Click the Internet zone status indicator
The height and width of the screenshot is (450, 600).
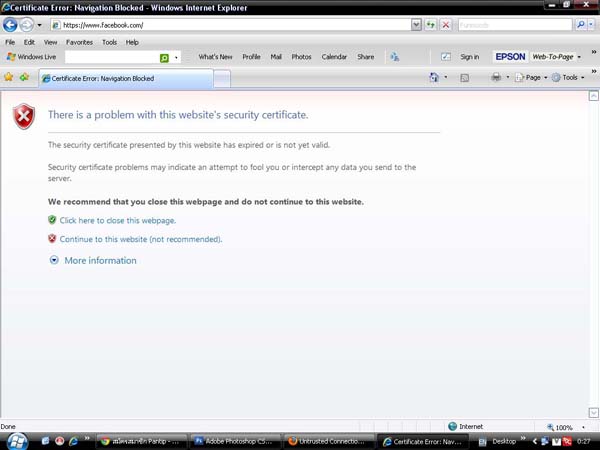coord(465,426)
